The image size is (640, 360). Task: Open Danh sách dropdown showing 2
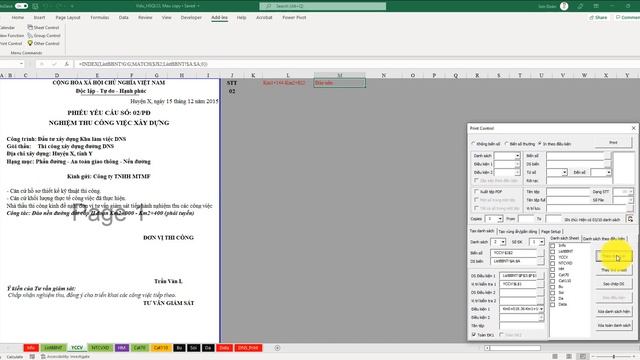click(x=503, y=242)
